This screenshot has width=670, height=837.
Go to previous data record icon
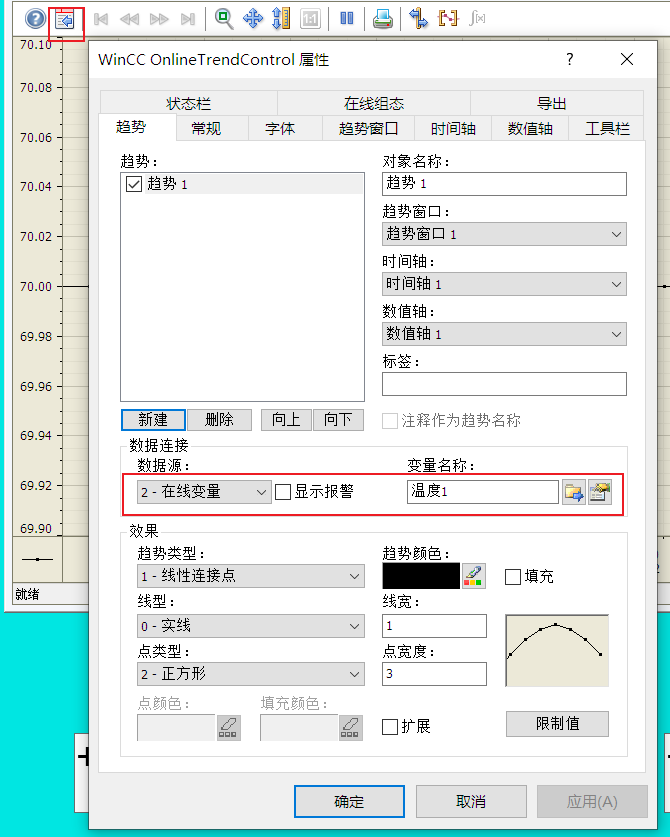(x=129, y=20)
